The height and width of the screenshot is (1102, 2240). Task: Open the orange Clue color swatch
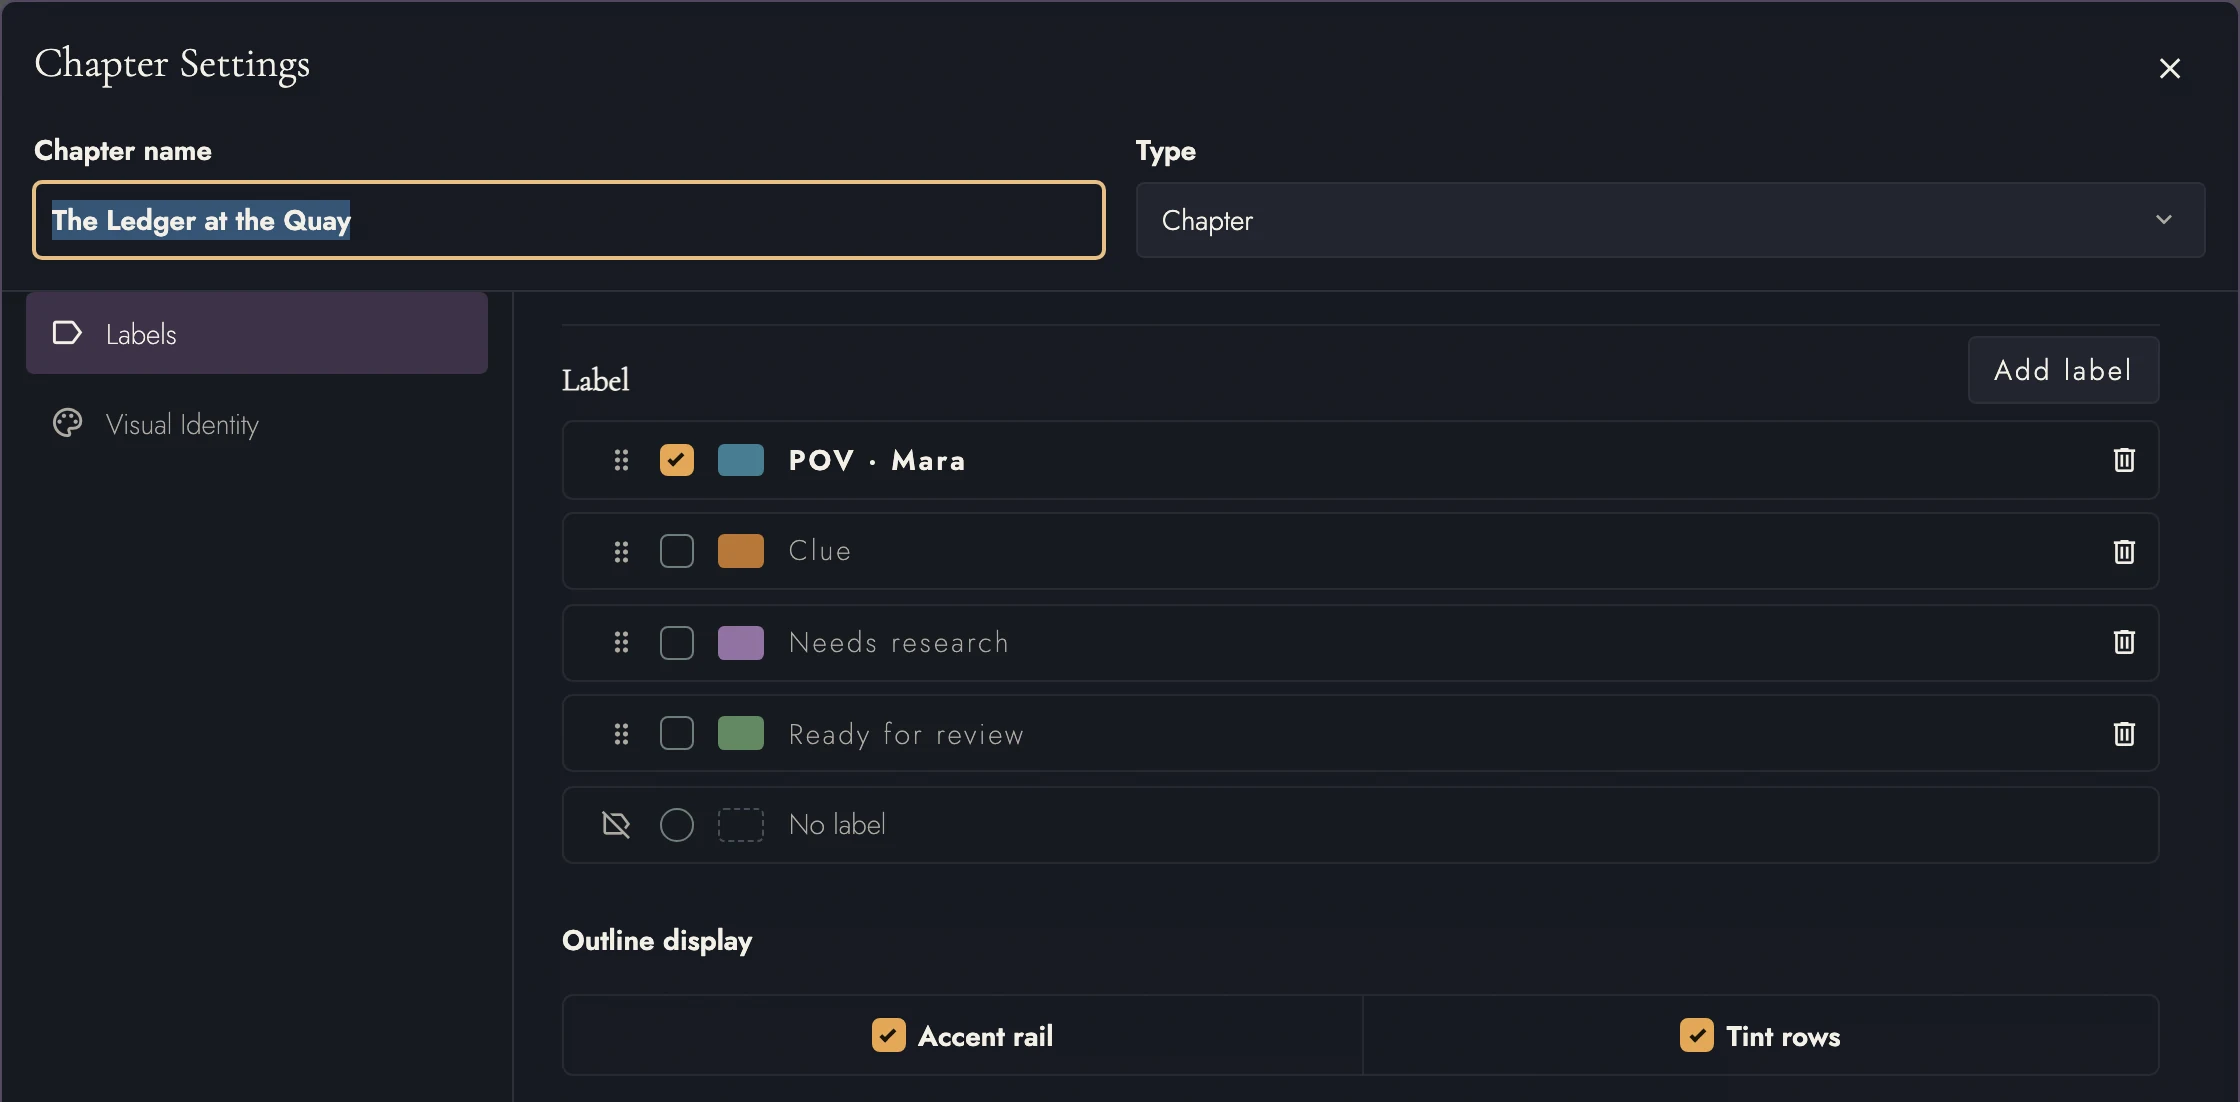click(741, 551)
